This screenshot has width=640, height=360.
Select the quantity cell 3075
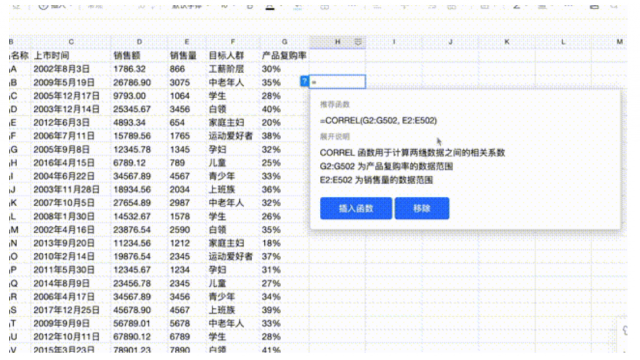pyautogui.click(x=187, y=82)
